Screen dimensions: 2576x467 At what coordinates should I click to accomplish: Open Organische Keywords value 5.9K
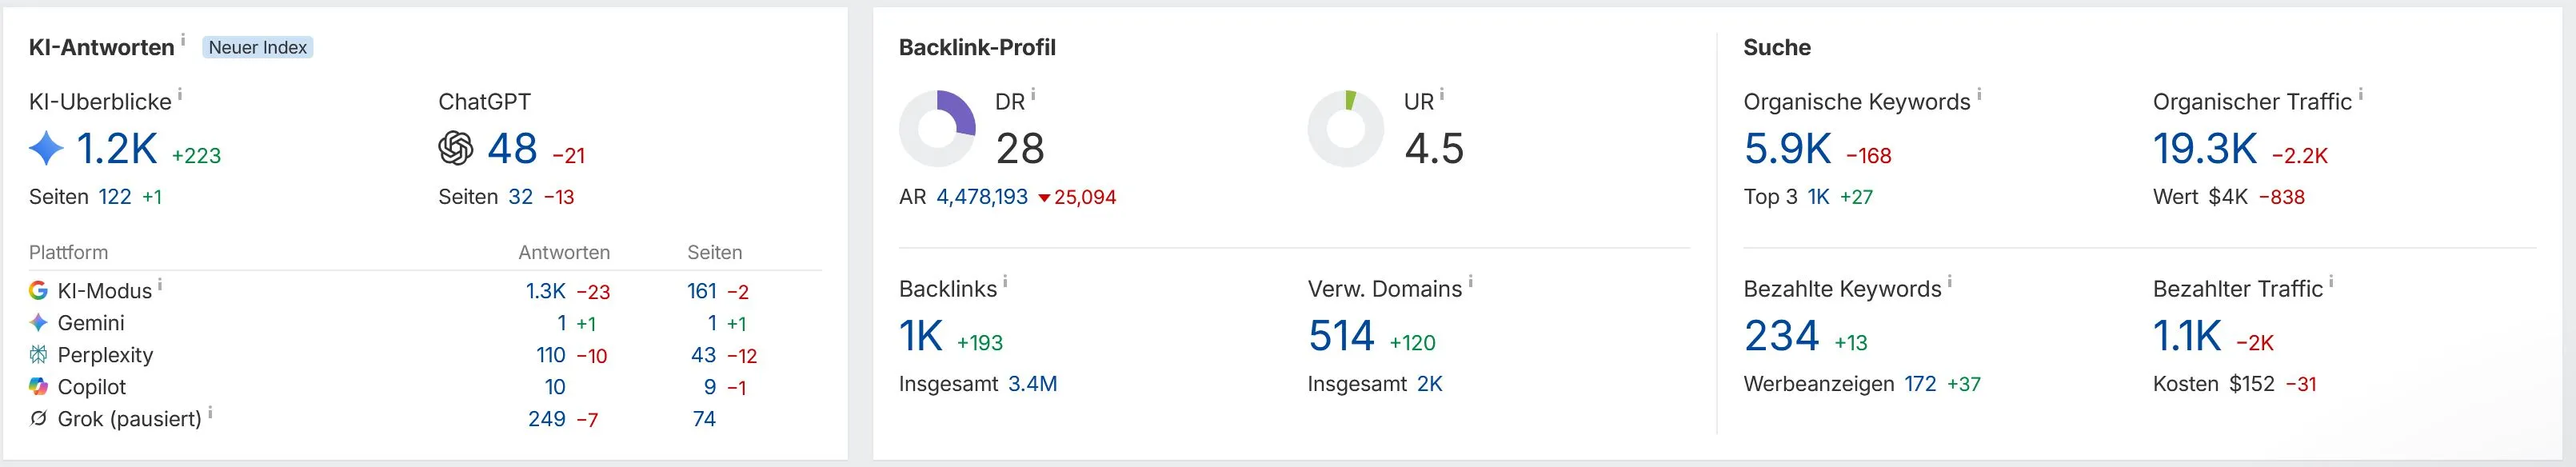(1788, 149)
